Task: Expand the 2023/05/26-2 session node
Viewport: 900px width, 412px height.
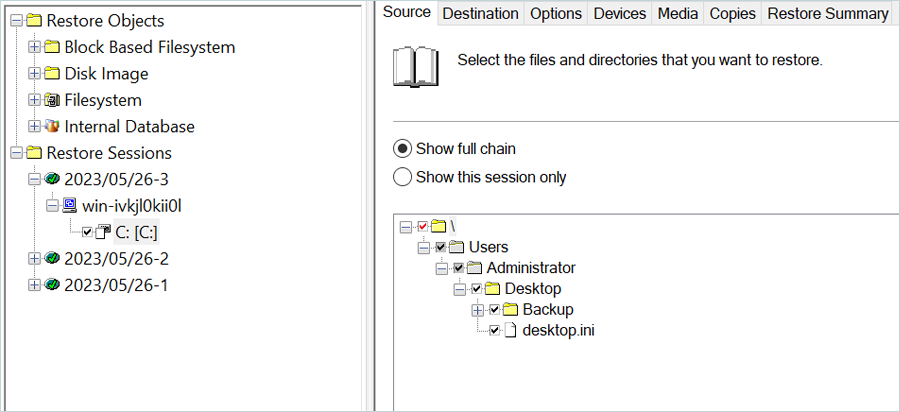Action: (x=35, y=259)
